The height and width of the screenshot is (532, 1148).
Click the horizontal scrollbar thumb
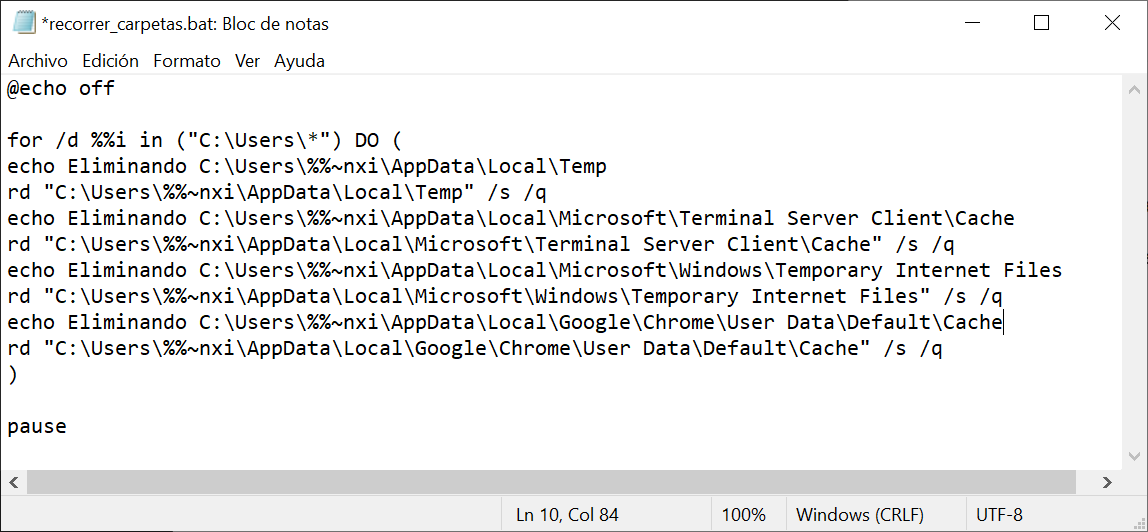(x=551, y=482)
